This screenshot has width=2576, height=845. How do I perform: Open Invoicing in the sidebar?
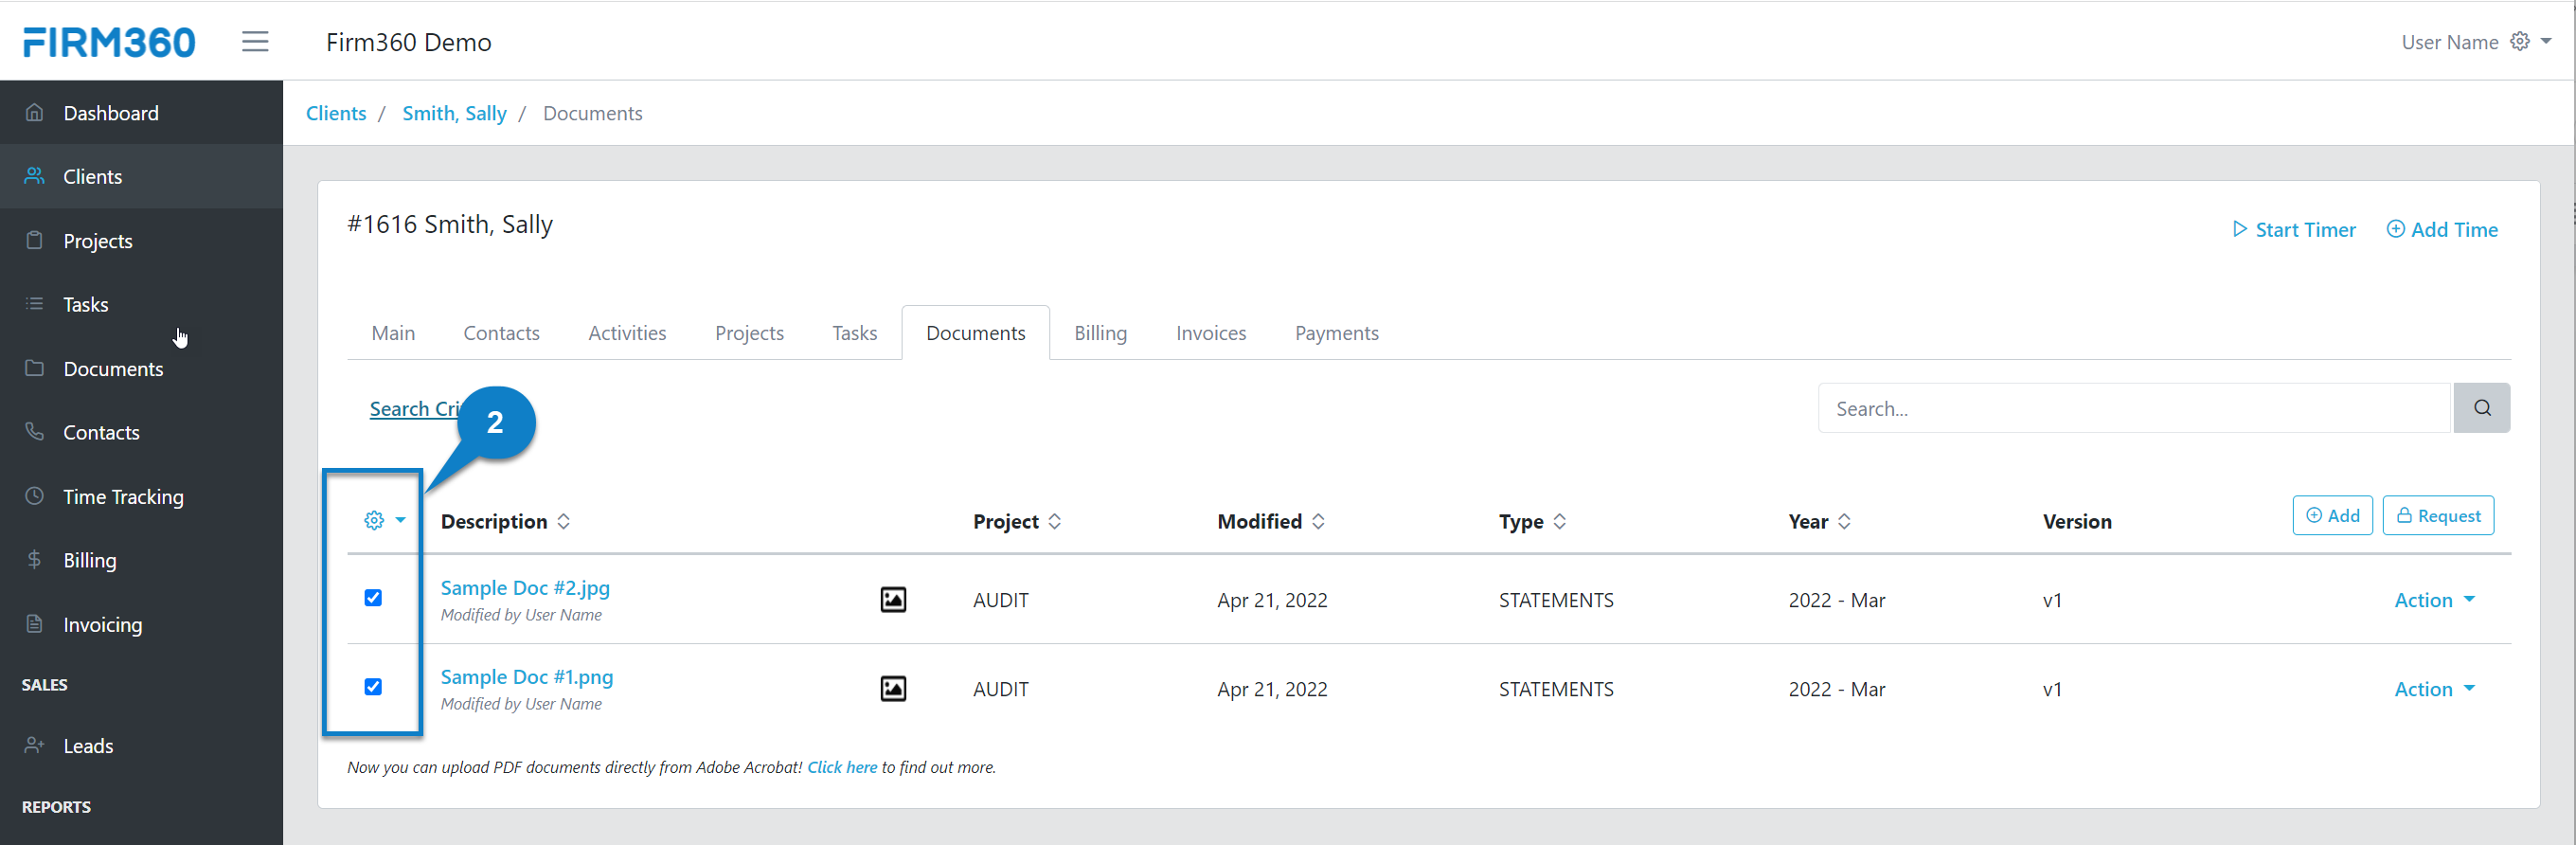(141, 625)
